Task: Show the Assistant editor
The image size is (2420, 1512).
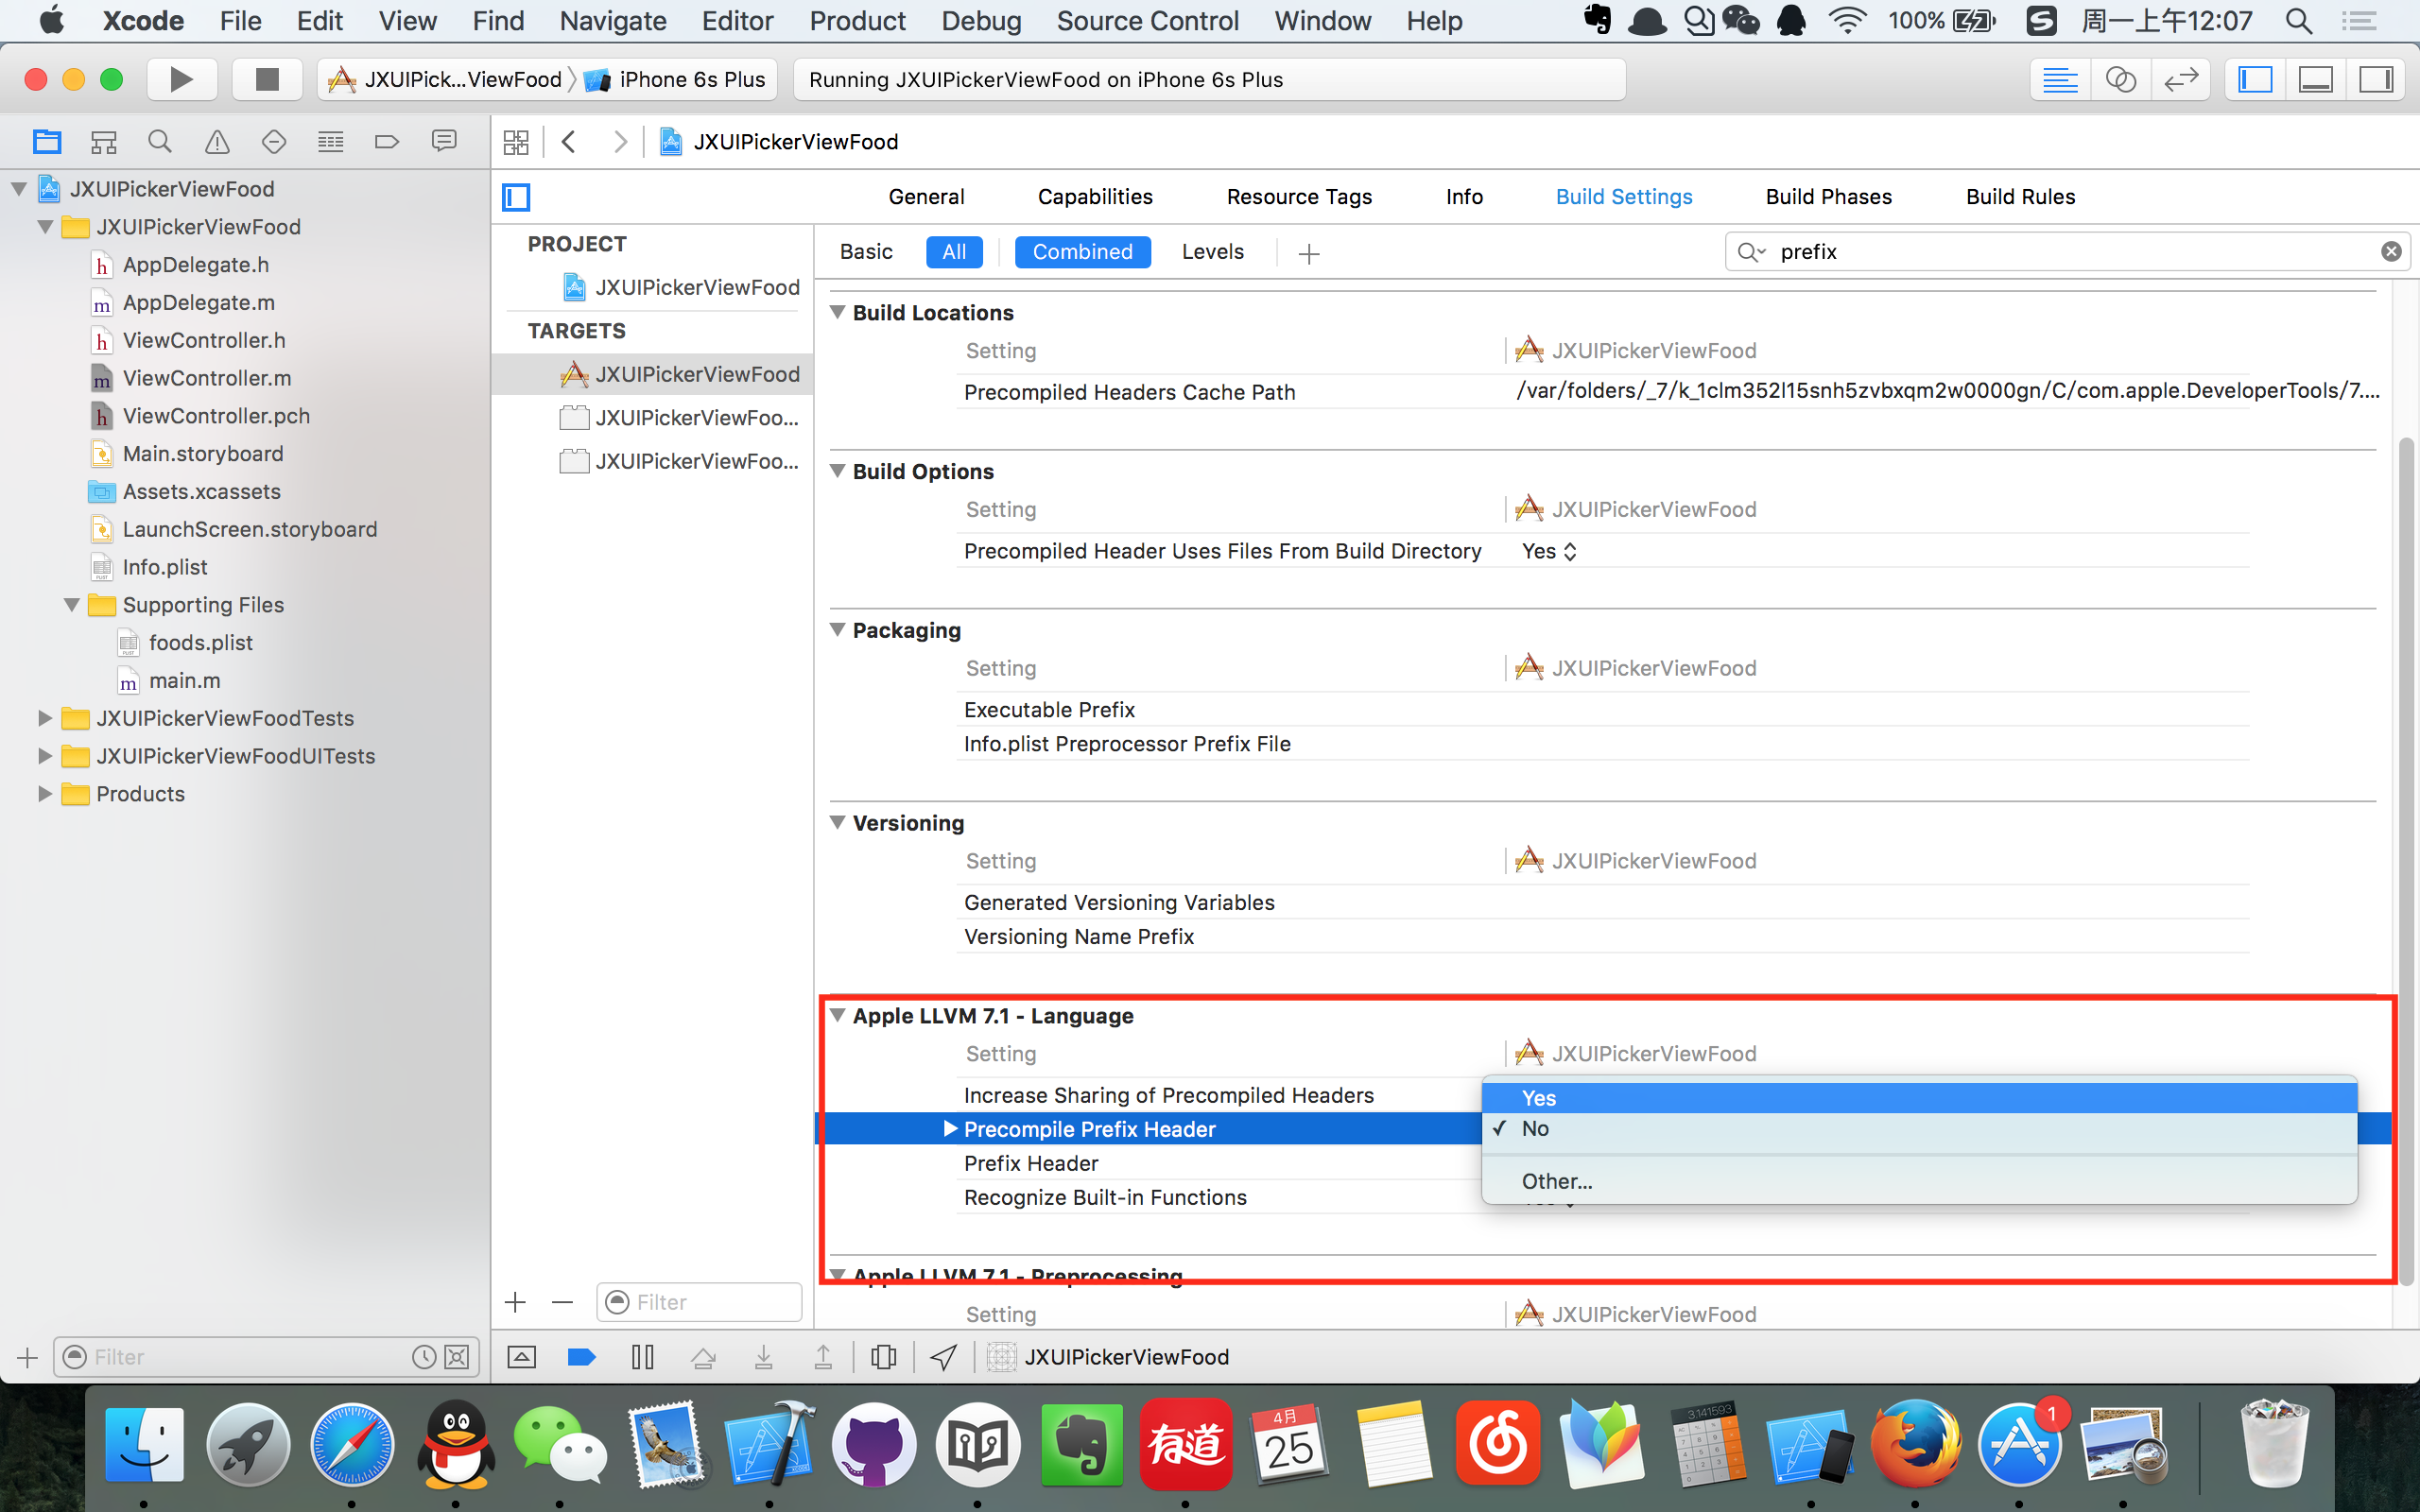Action: pyautogui.click(x=2120, y=79)
